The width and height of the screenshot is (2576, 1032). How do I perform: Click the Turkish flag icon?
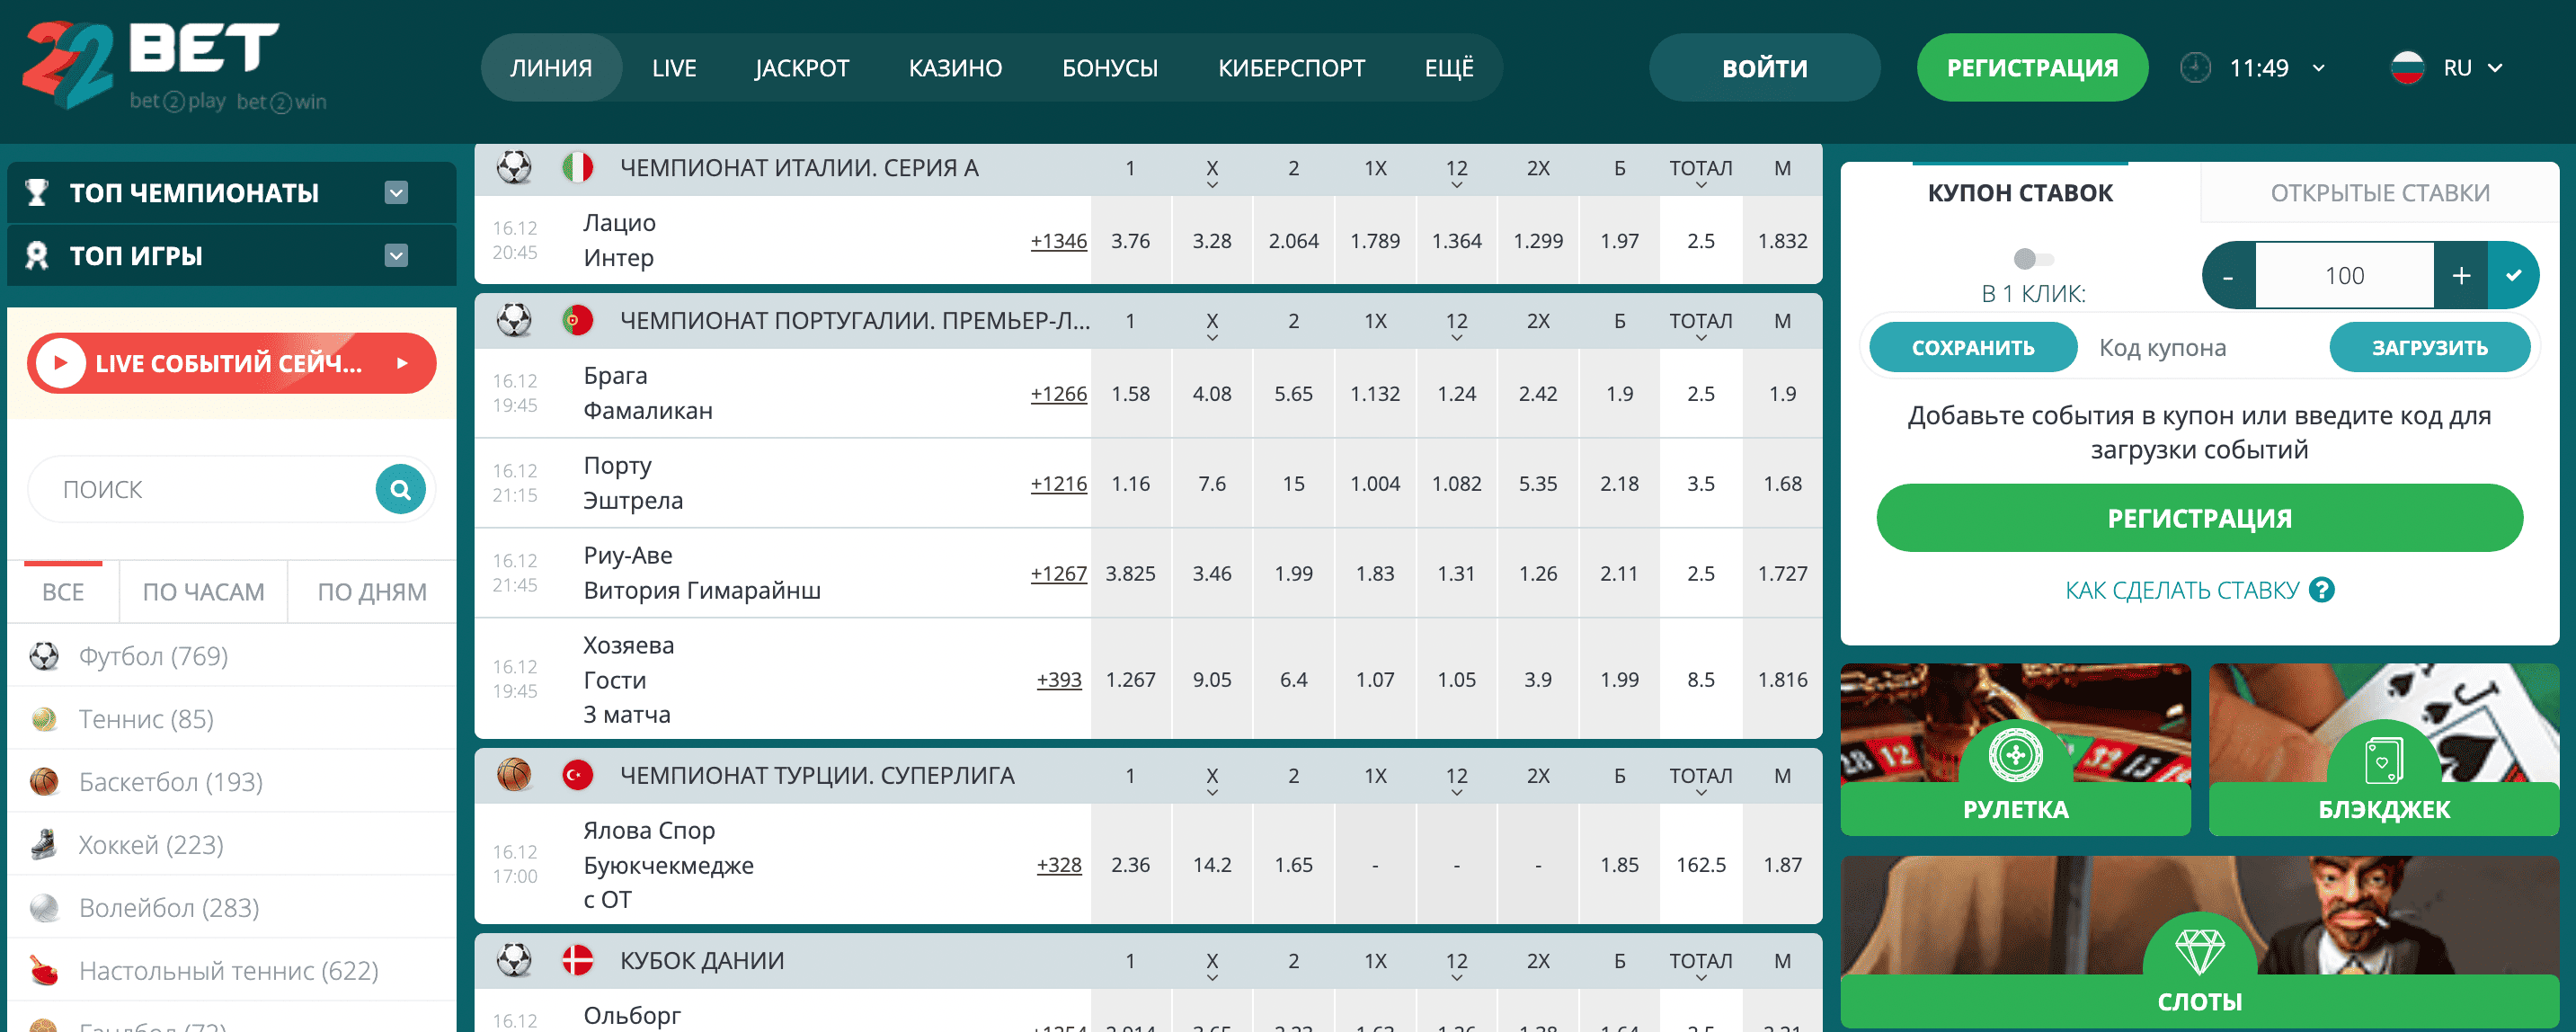coord(578,775)
